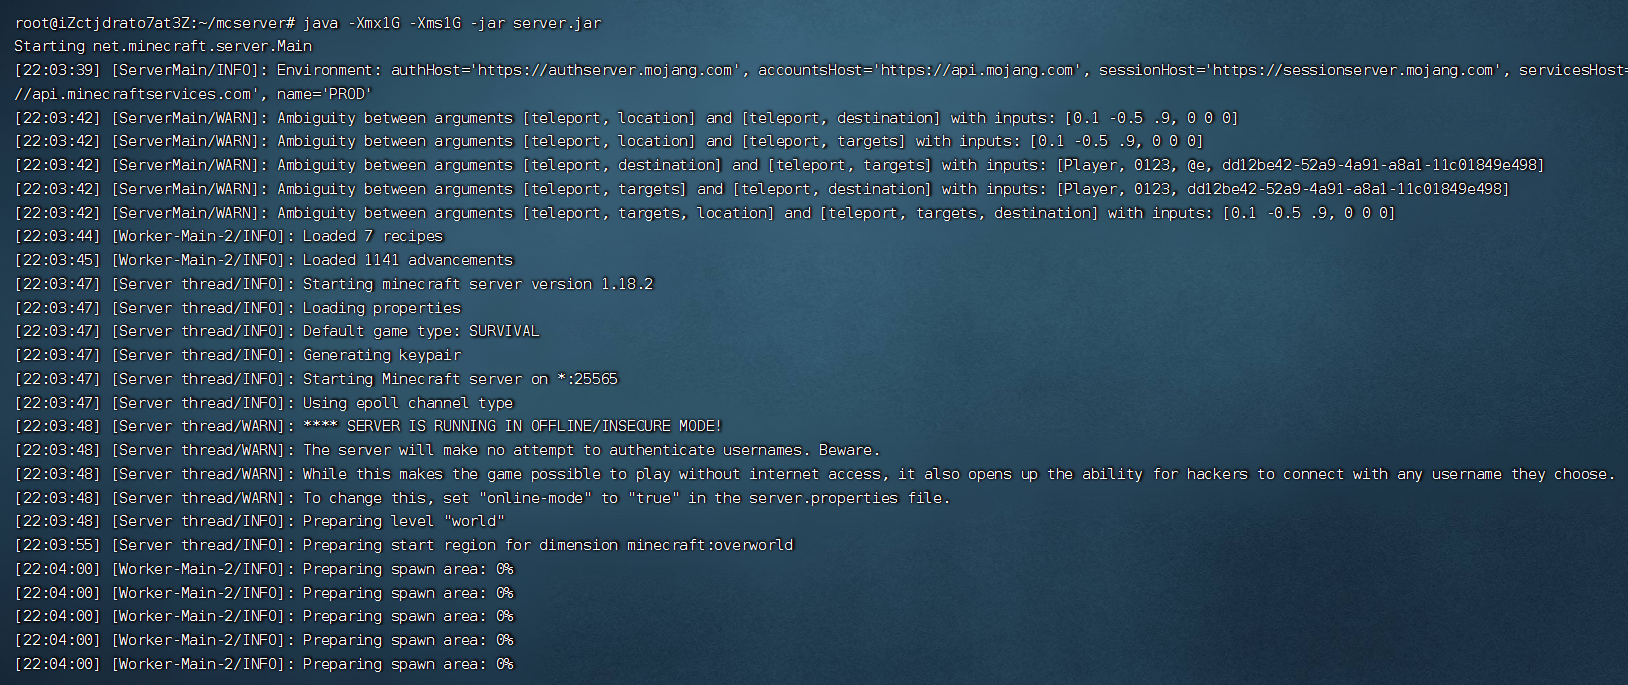The height and width of the screenshot is (685, 1628).
Task: Click the 'Loading properties' log line
Action: [x=238, y=308]
